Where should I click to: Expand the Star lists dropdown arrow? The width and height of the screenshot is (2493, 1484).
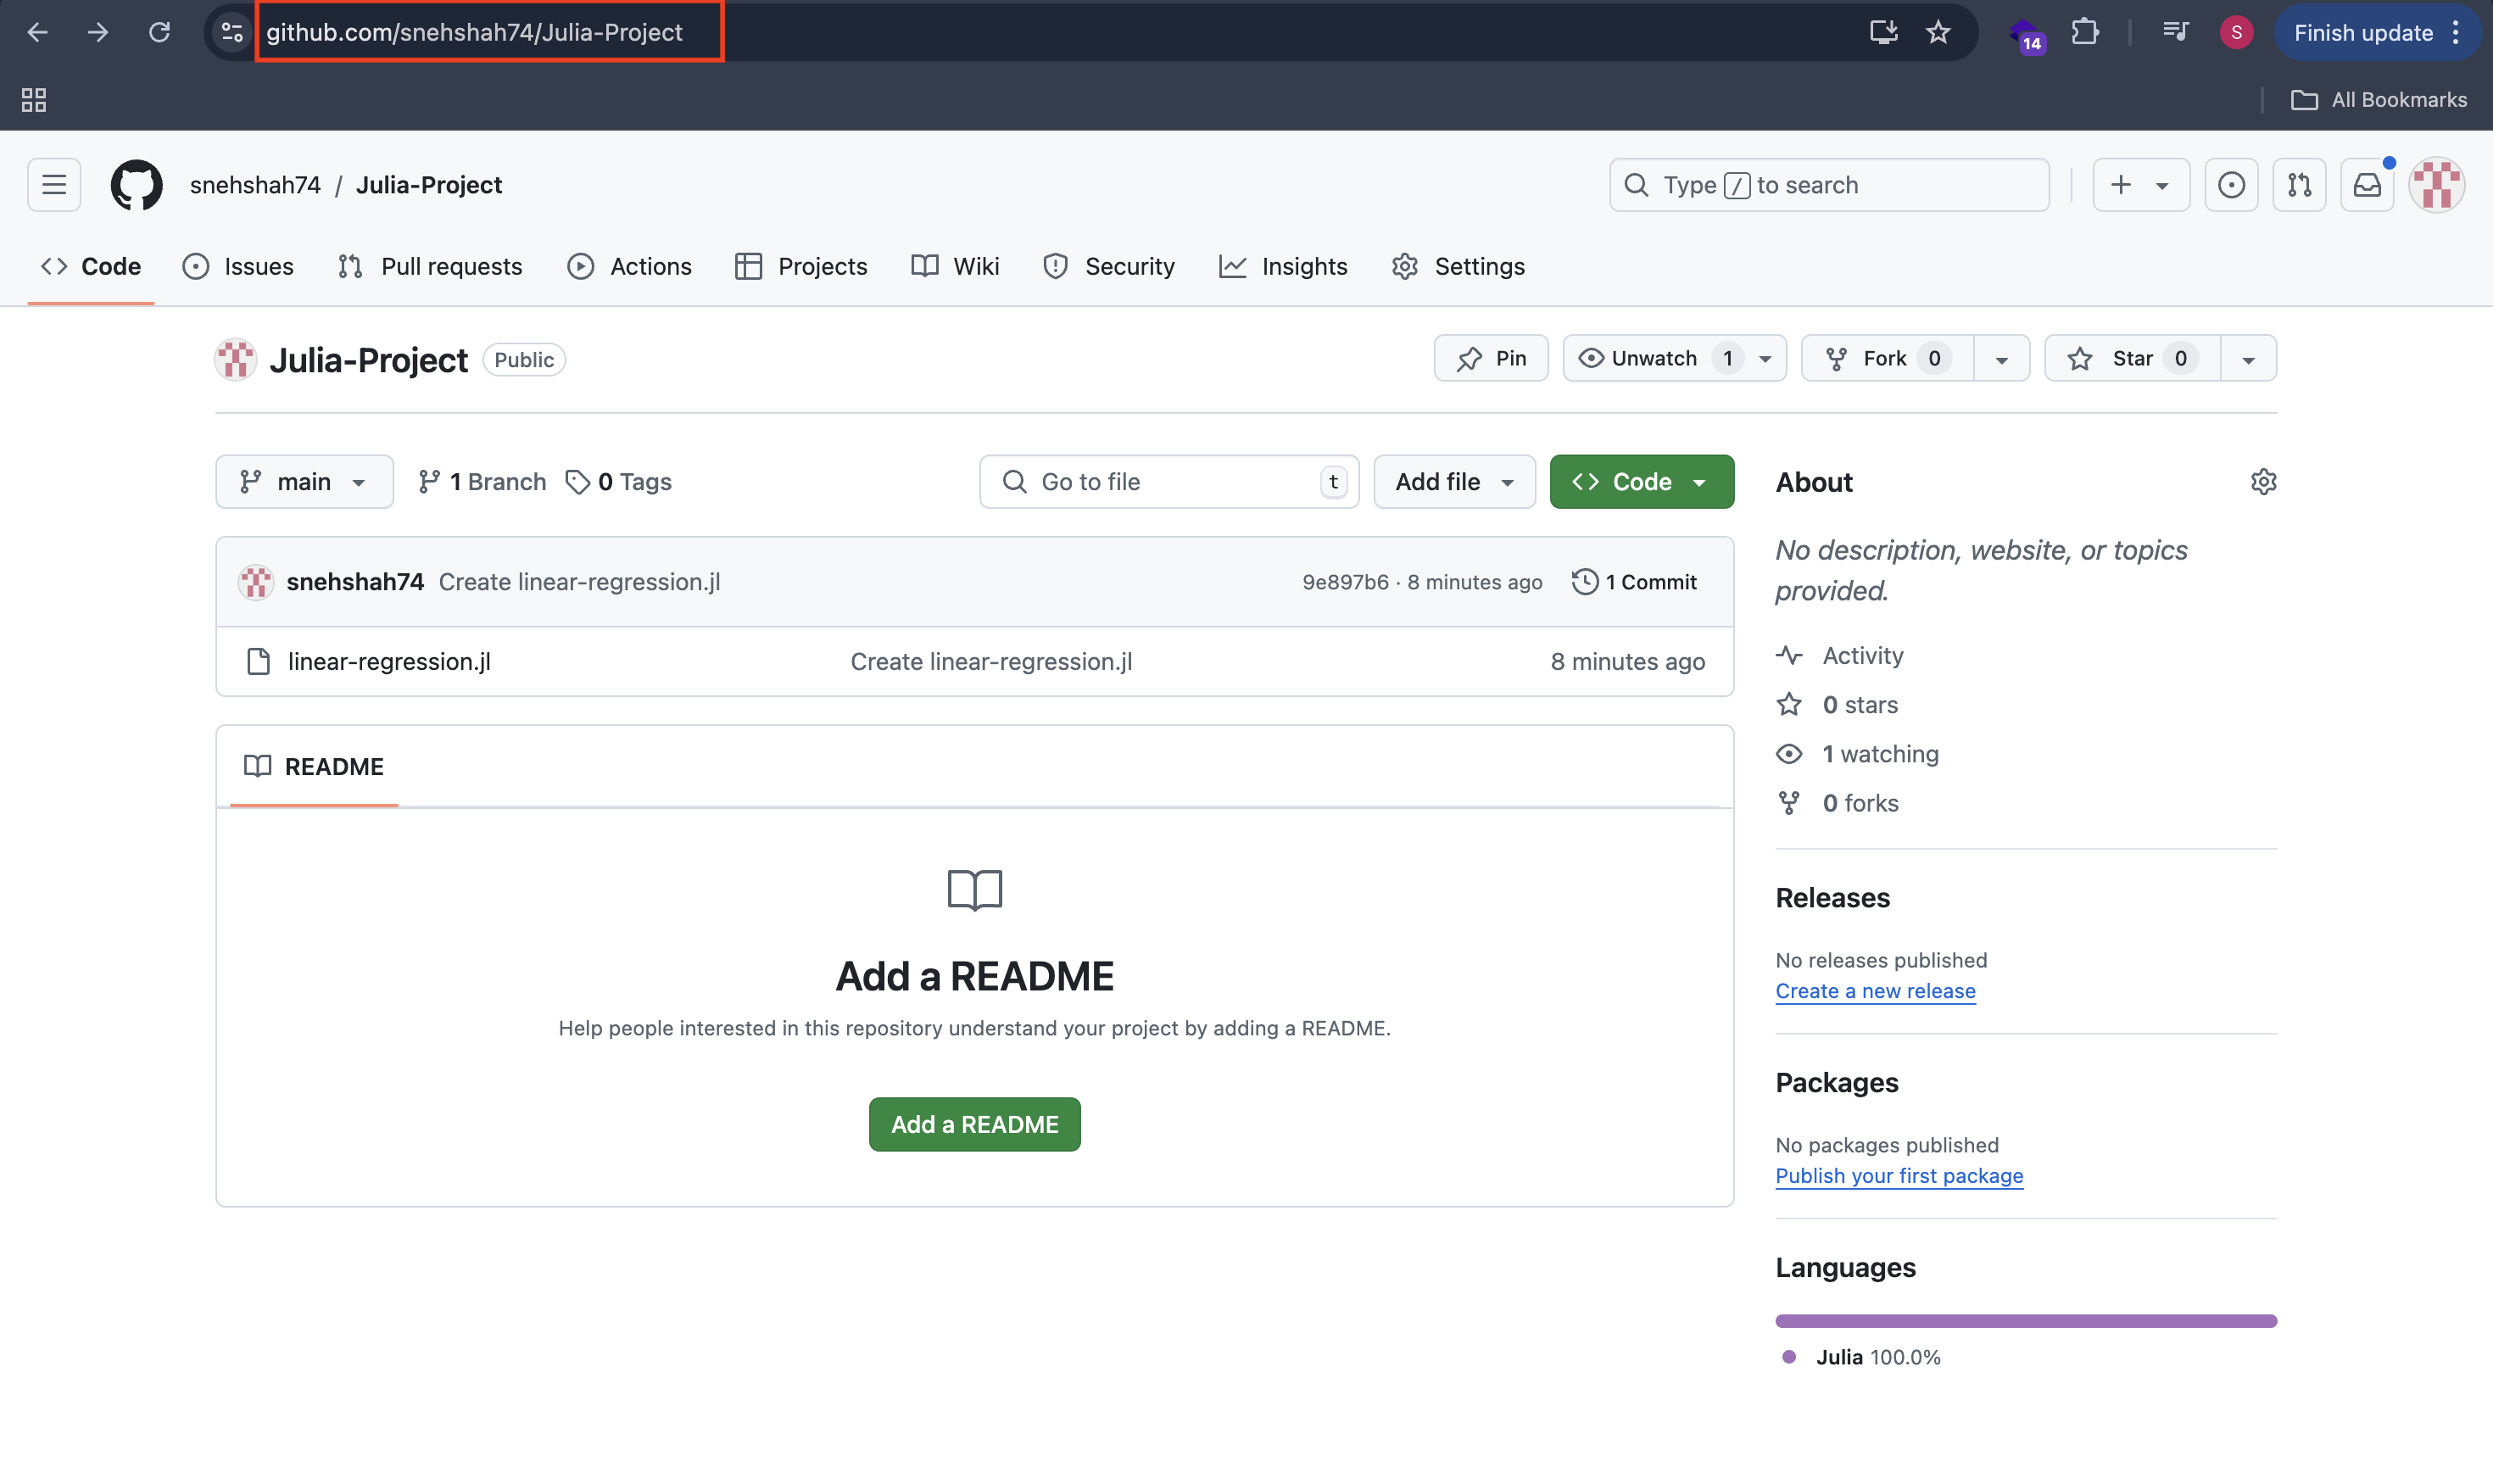(2249, 359)
